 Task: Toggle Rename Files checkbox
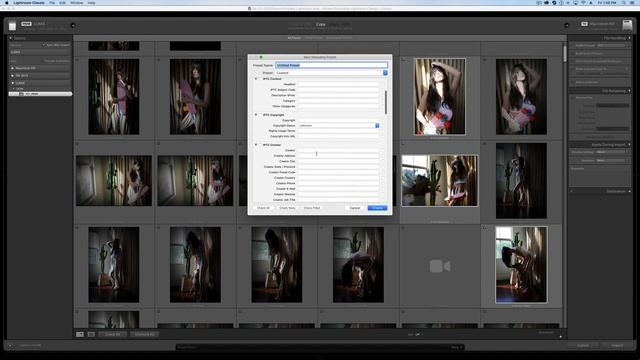click(x=573, y=98)
